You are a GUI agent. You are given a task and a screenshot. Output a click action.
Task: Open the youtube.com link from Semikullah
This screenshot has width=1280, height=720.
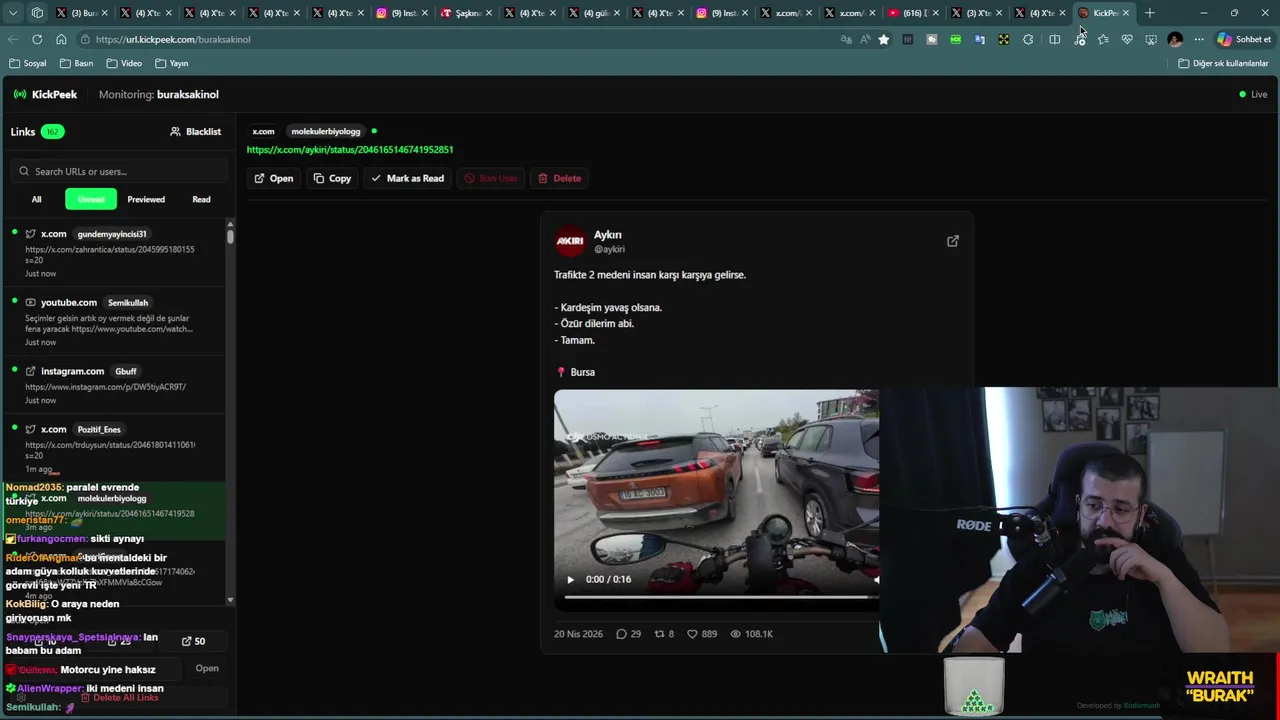click(x=114, y=322)
